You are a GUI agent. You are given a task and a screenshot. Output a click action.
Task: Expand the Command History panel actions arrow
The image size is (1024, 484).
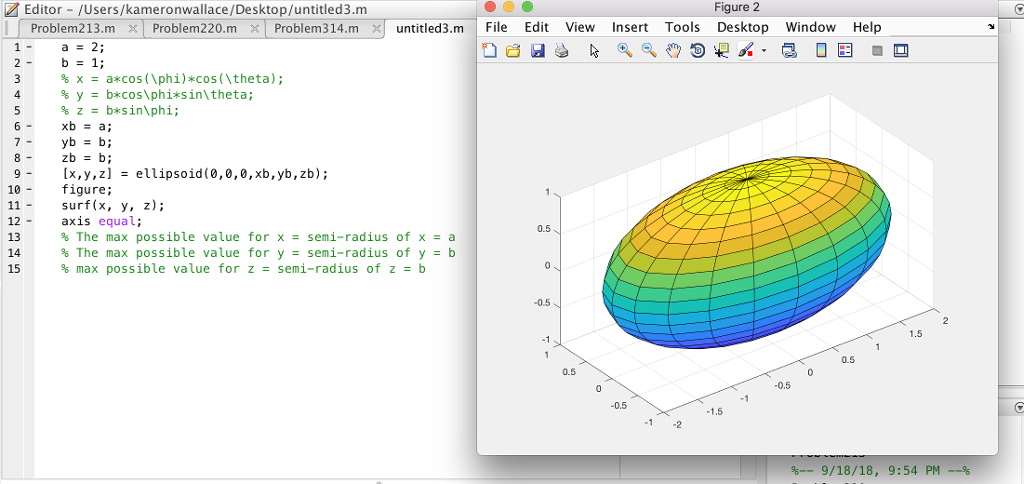point(1019,408)
